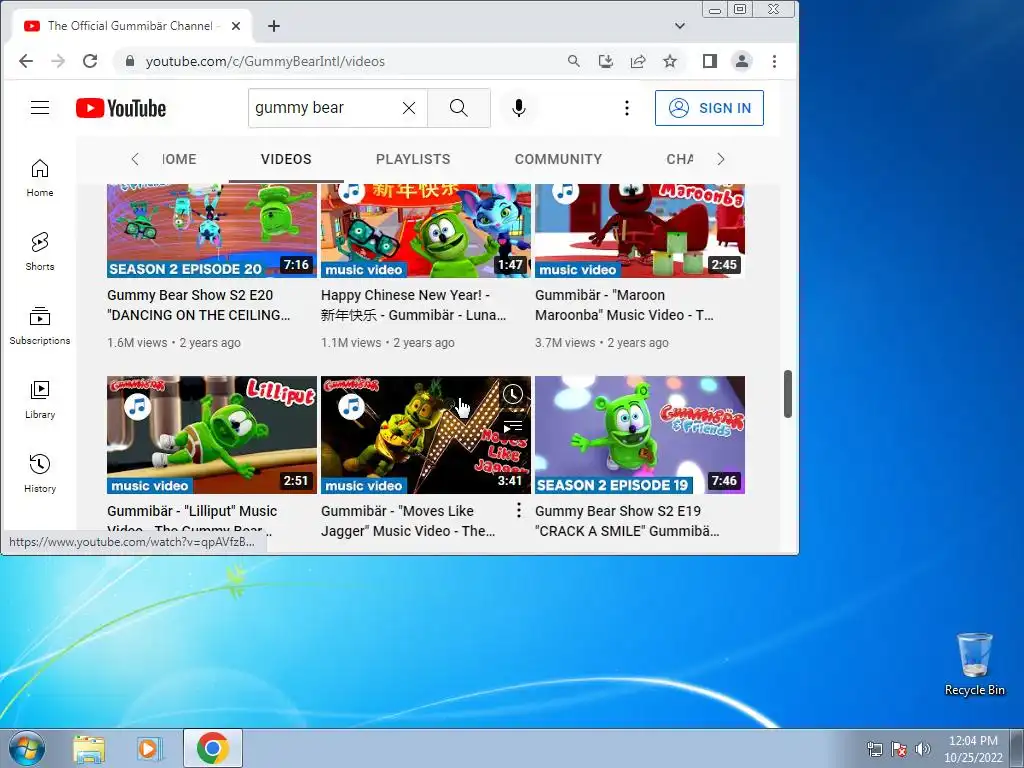Open YouTube settings three-dot menu
This screenshot has width=1024, height=768.
click(x=627, y=108)
